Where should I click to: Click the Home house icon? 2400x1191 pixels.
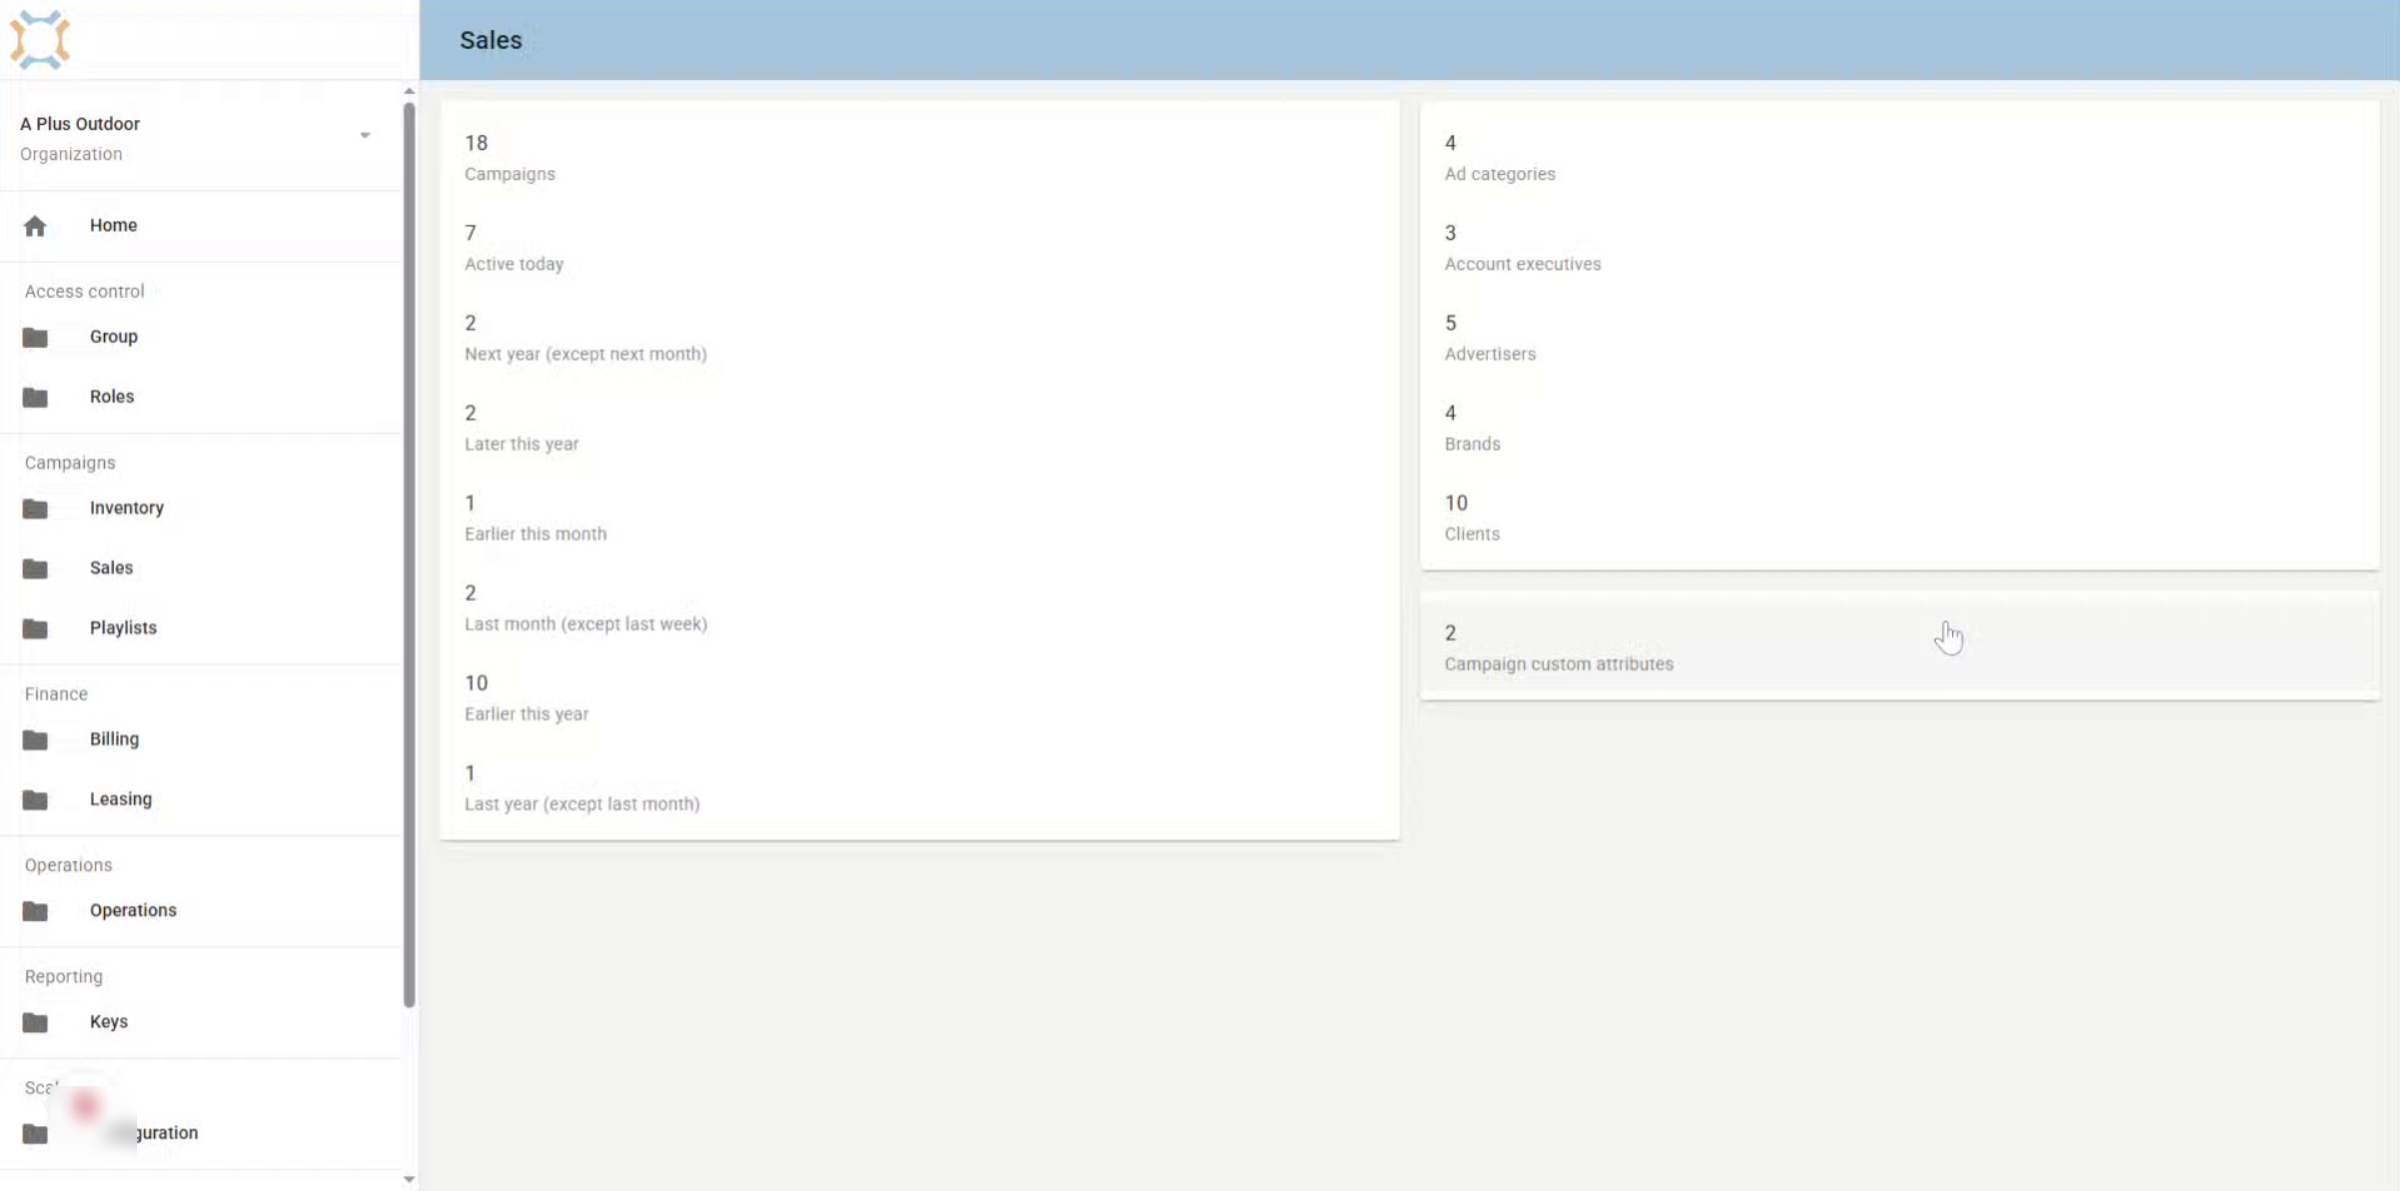35,226
